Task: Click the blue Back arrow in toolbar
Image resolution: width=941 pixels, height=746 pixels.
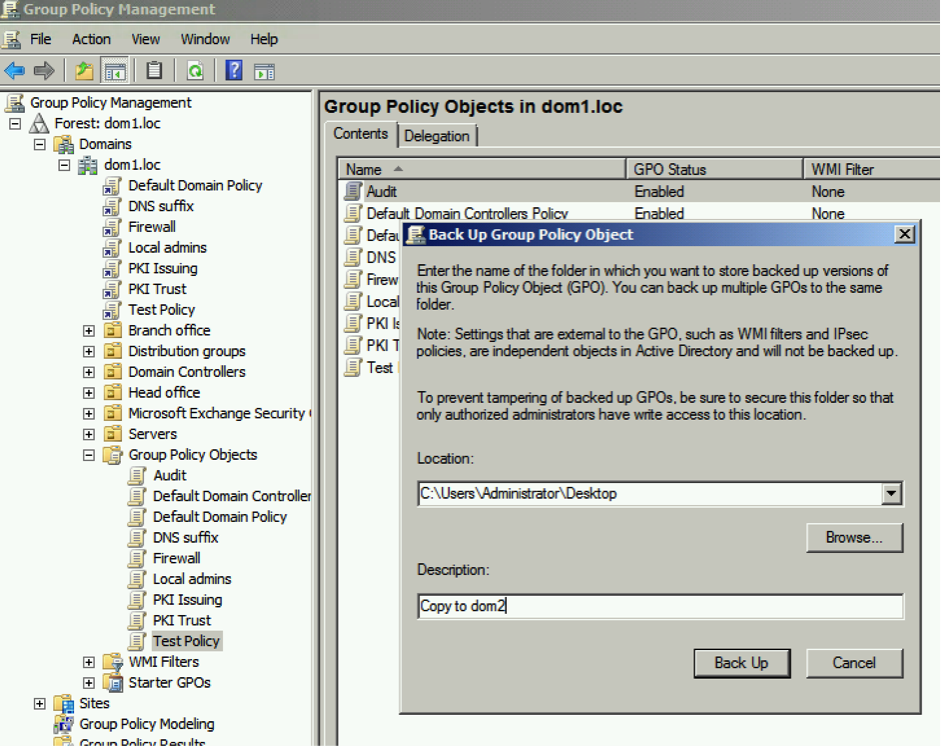Action: [14, 71]
